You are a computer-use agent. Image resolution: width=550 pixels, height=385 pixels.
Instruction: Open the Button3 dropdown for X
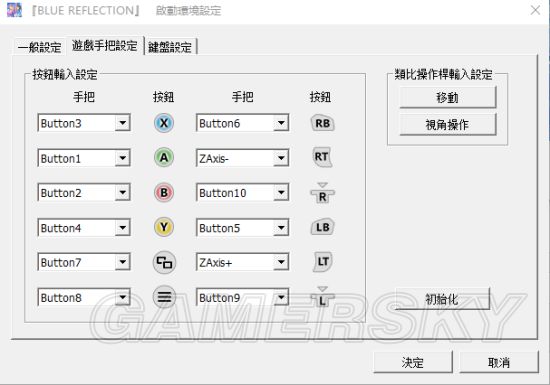122,123
